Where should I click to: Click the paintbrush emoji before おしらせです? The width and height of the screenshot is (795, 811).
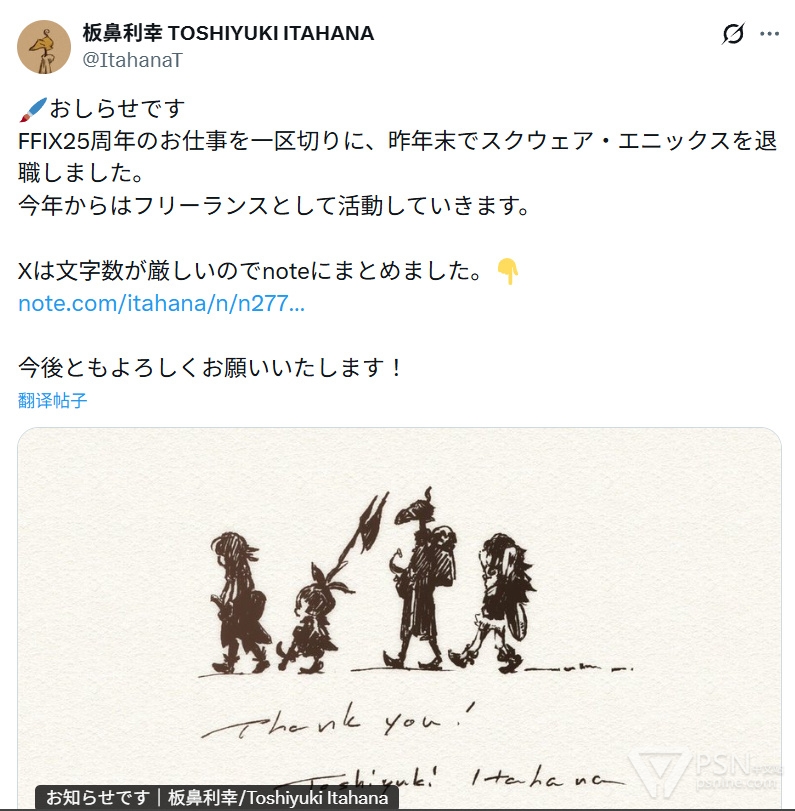click(33, 110)
